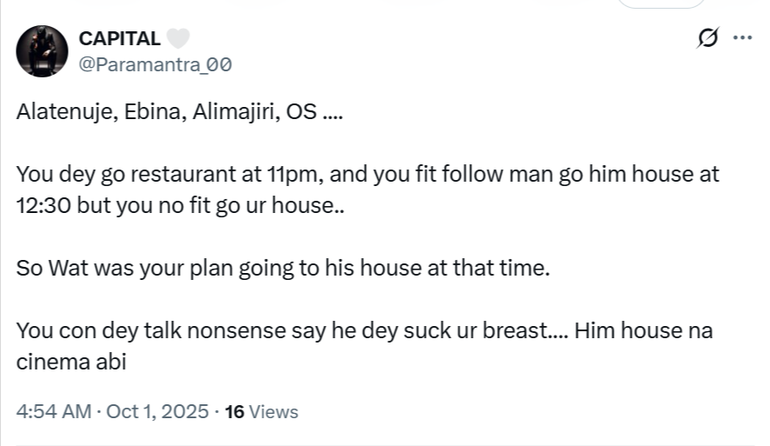
Task: Click the line starting with Alatenuje, Ebina
Action: coord(180,112)
